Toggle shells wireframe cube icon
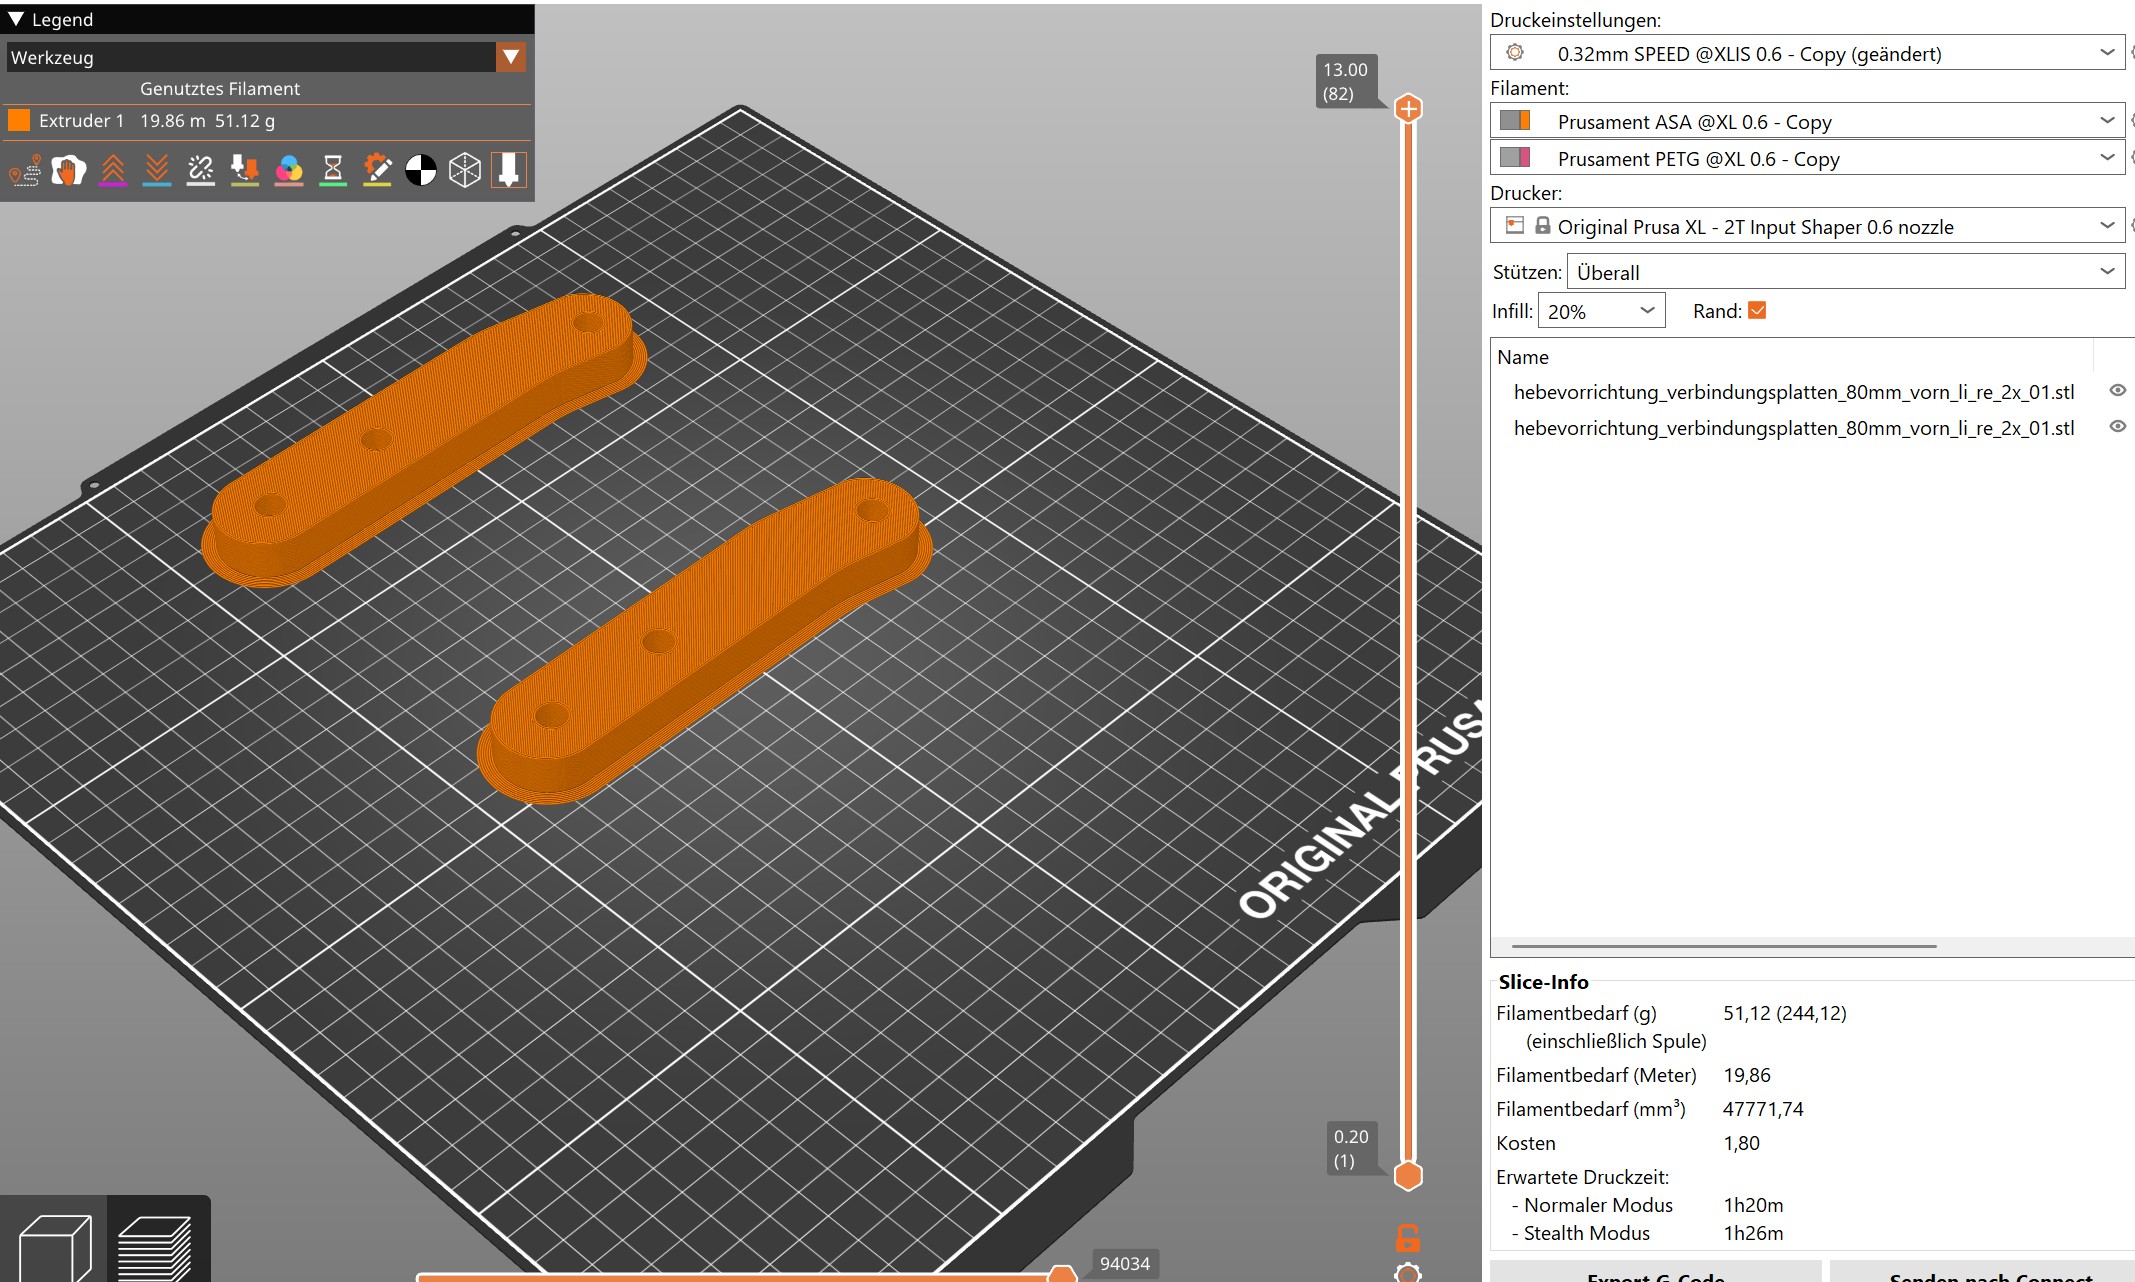Image resolution: width=2135 pixels, height=1282 pixels. click(x=465, y=171)
